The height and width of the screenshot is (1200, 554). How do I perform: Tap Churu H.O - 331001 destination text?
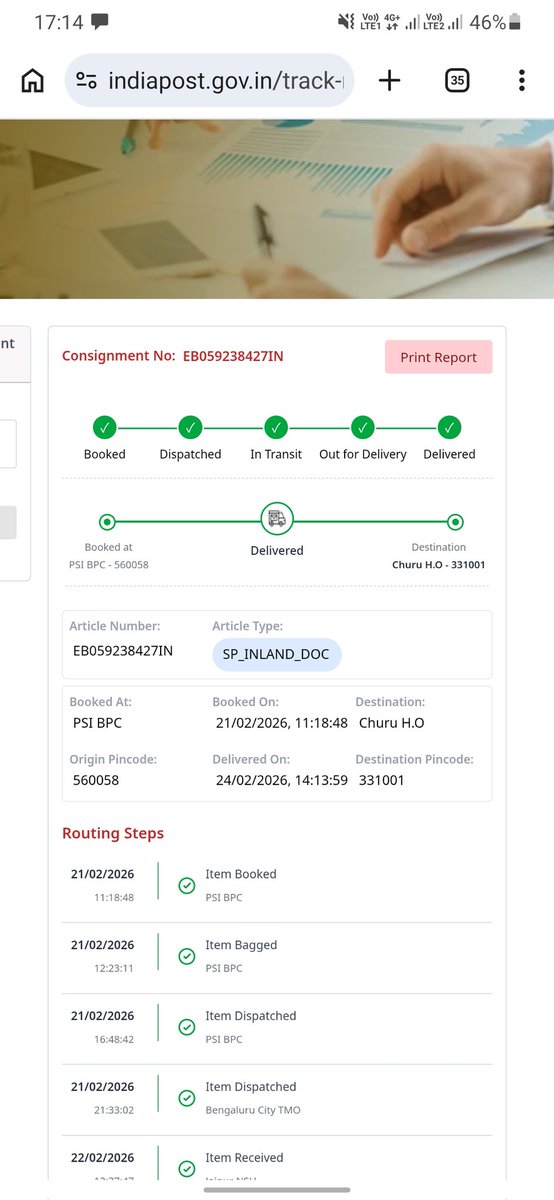(439, 565)
